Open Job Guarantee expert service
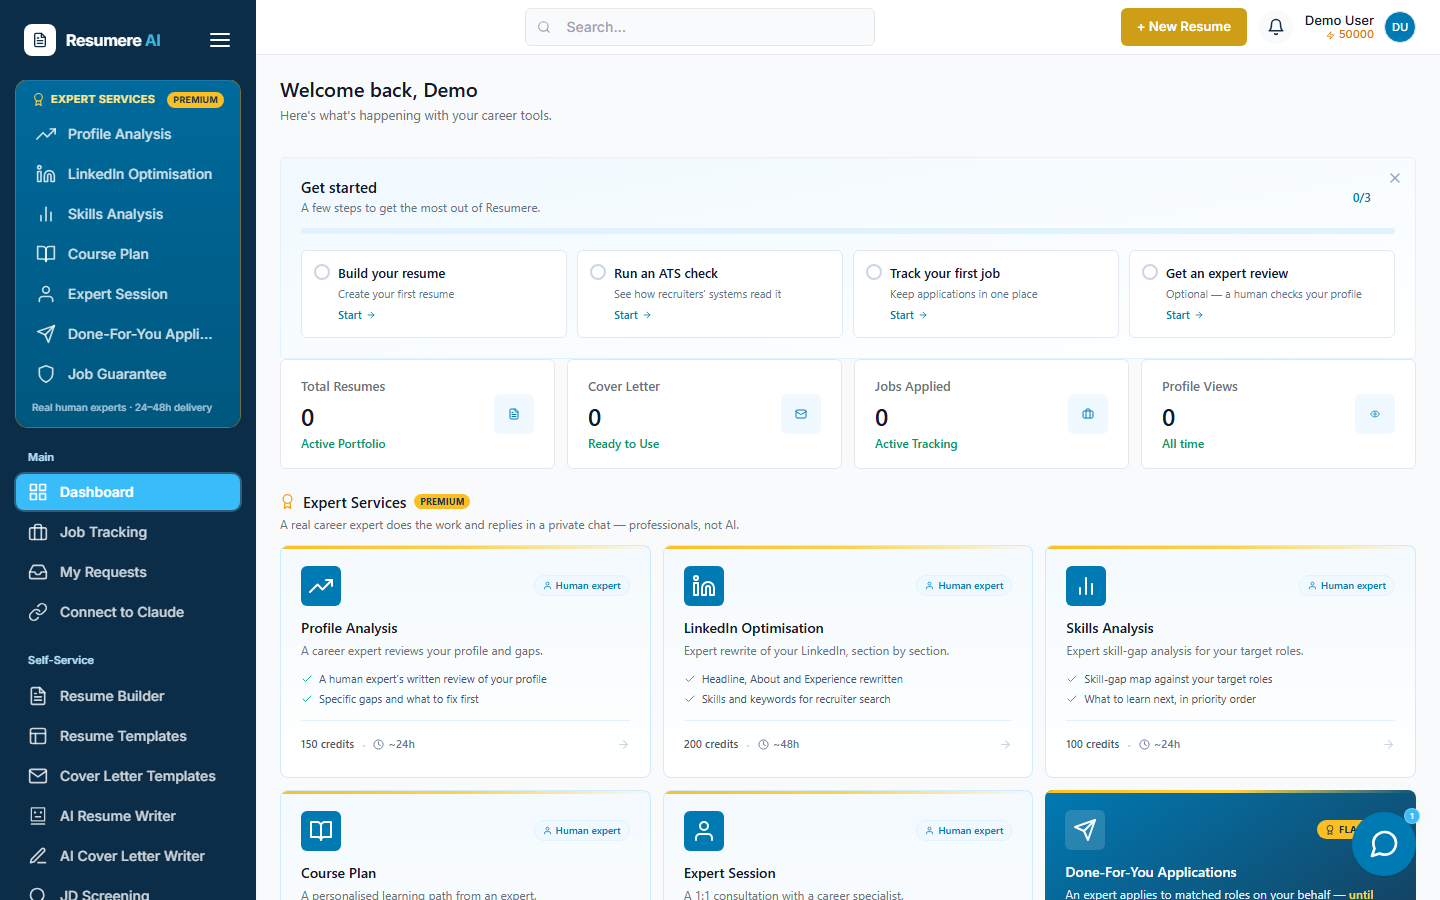This screenshot has height=900, width=1440. pos(128,374)
